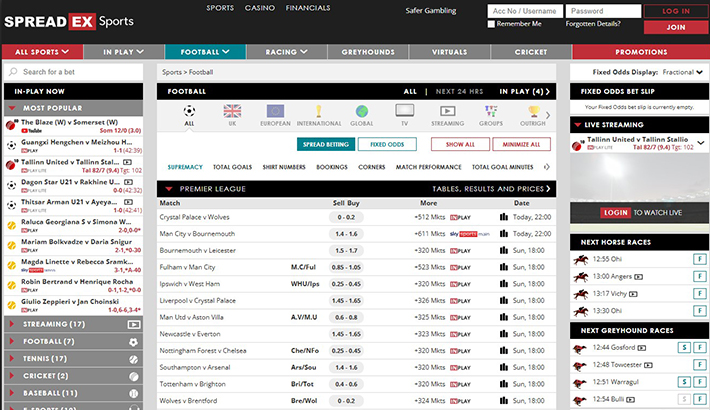Click the video icon next to Tallinn United in-play row
Image resolution: width=710 pixels, height=410 pixels.
[x=128, y=162]
